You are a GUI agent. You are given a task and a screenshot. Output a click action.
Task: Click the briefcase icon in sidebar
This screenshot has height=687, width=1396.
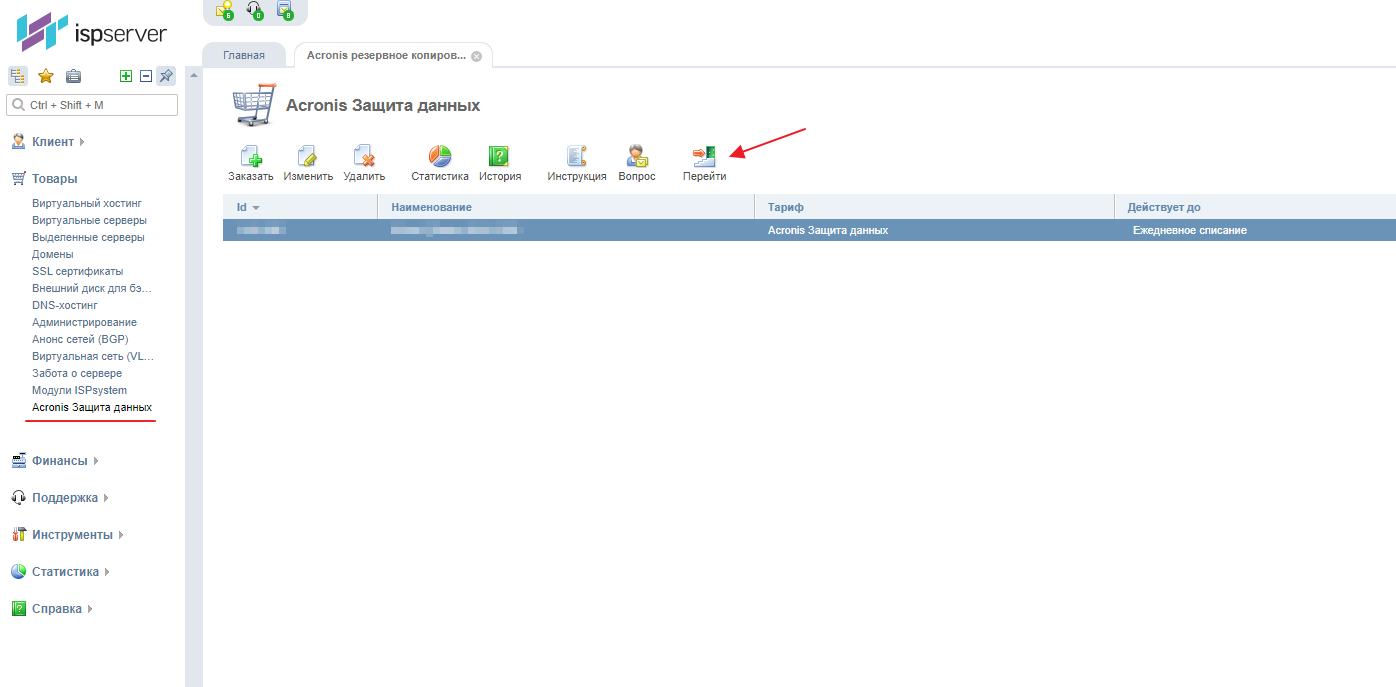[x=73, y=76]
